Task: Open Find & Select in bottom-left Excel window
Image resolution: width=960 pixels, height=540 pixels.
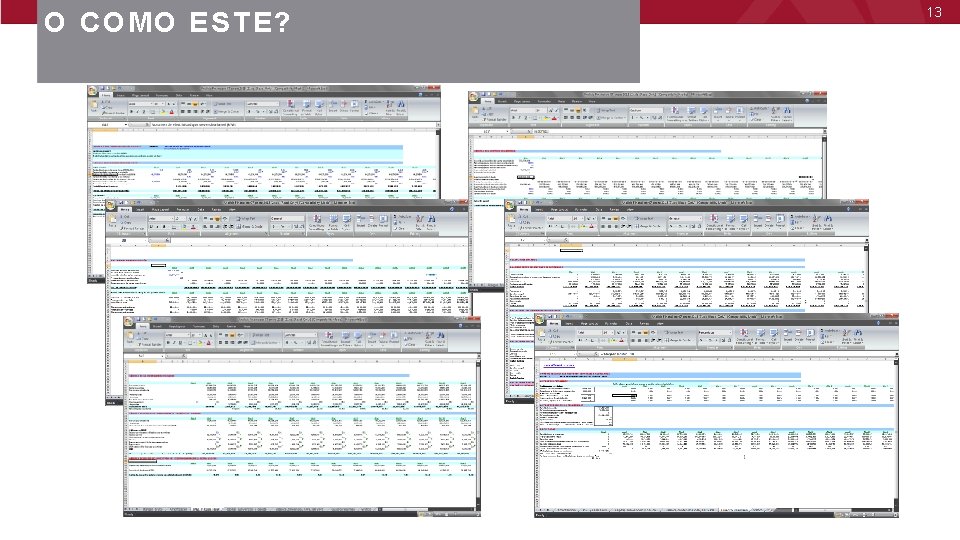Action: (441, 339)
